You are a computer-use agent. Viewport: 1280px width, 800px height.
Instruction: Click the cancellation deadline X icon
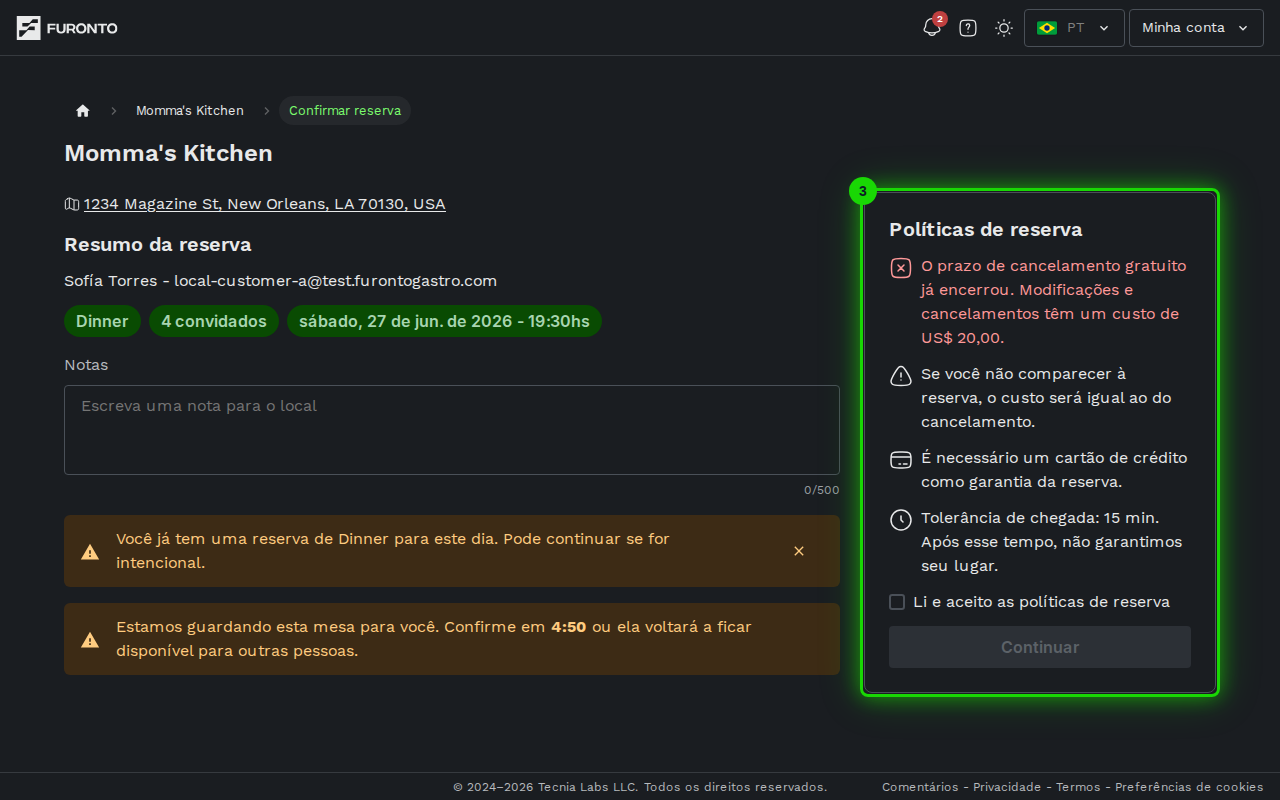click(901, 268)
